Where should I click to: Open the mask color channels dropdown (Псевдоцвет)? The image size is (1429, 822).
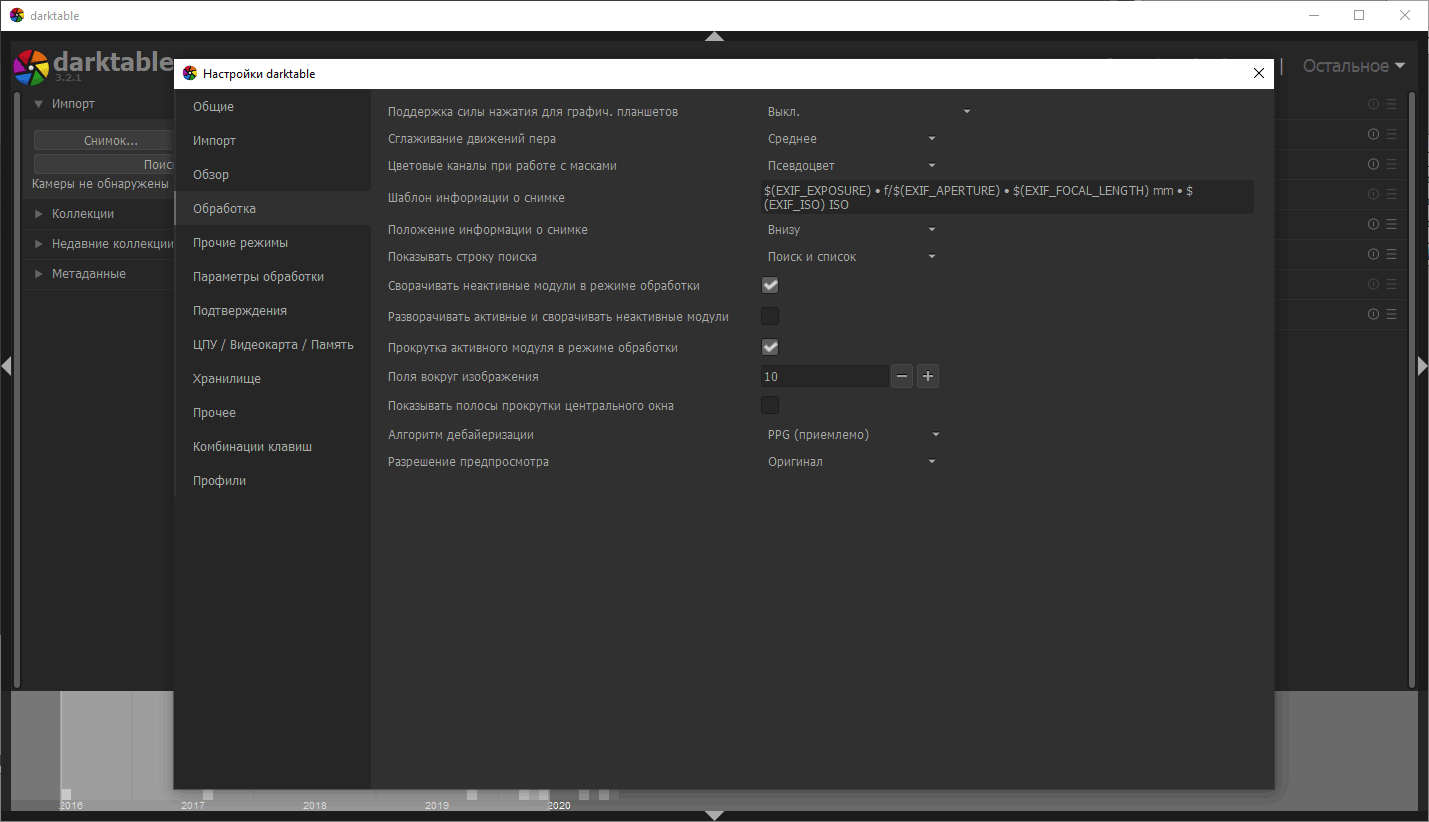[x=851, y=165]
